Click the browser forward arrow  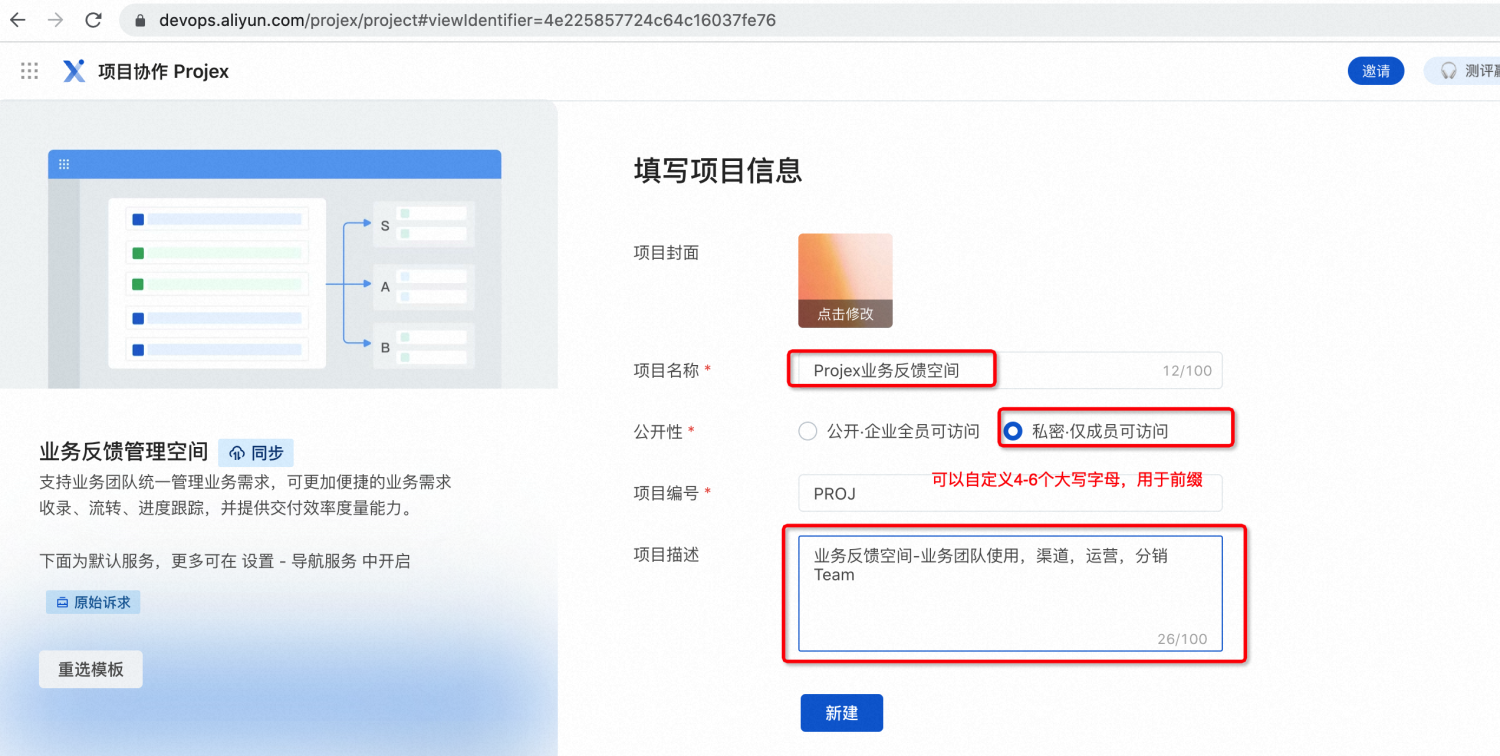point(56,20)
